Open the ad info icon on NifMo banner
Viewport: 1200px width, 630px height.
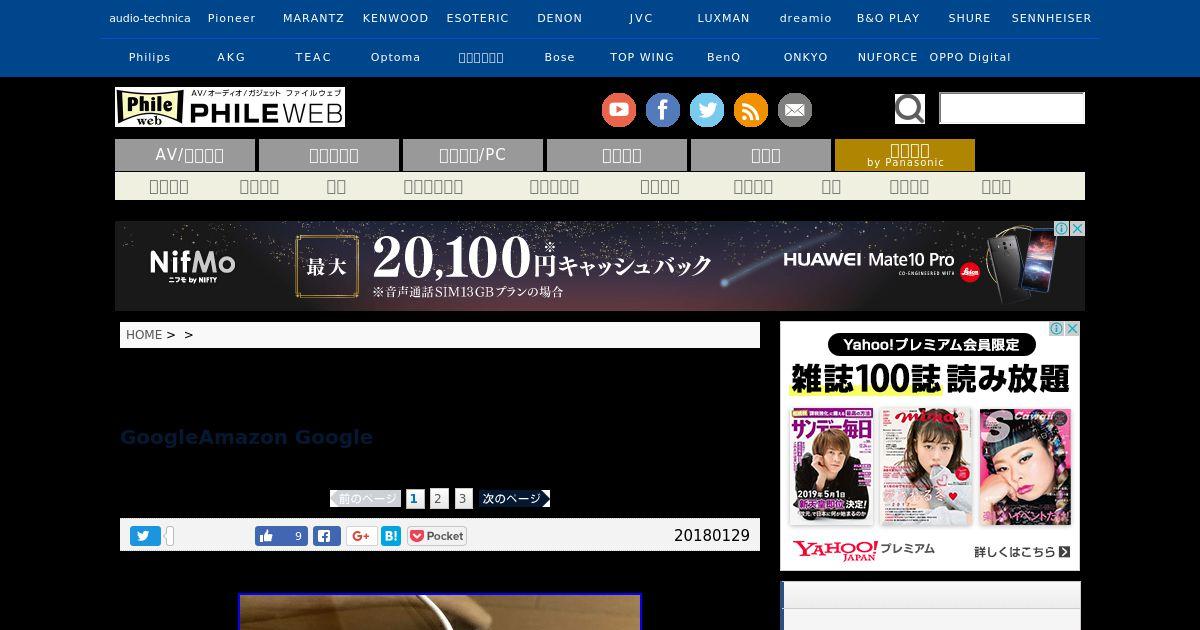(1063, 229)
